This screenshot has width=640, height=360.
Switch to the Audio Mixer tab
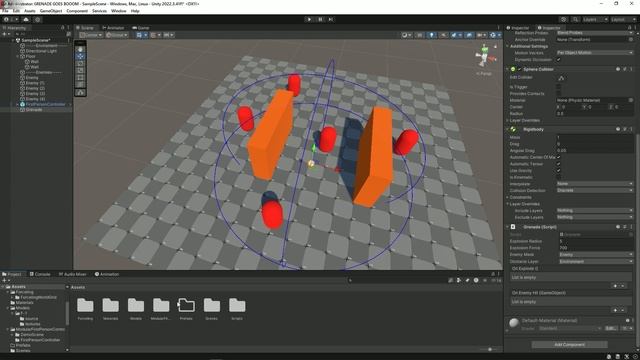[x=73, y=274]
